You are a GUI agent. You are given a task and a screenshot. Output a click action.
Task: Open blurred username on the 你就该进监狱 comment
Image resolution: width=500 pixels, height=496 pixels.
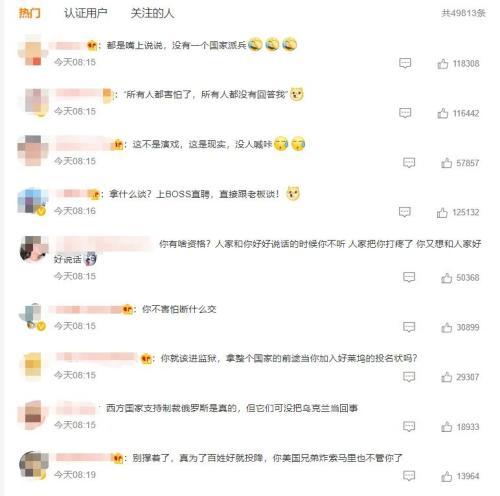pyautogui.click(x=97, y=357)
